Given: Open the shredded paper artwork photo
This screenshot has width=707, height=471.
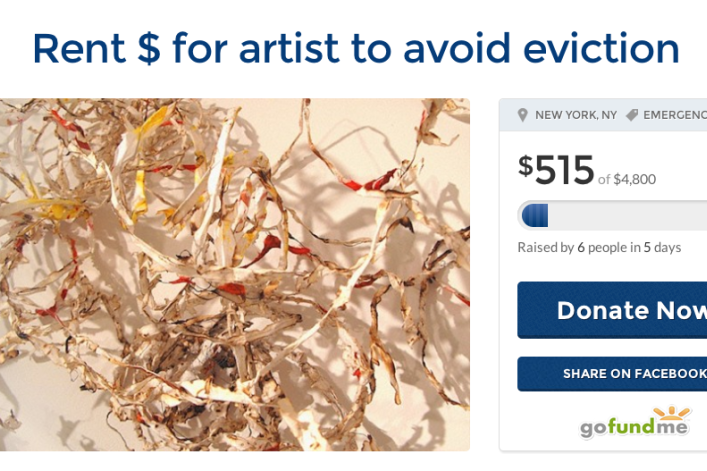Looking at the screenshot, I should click(234, 274).
